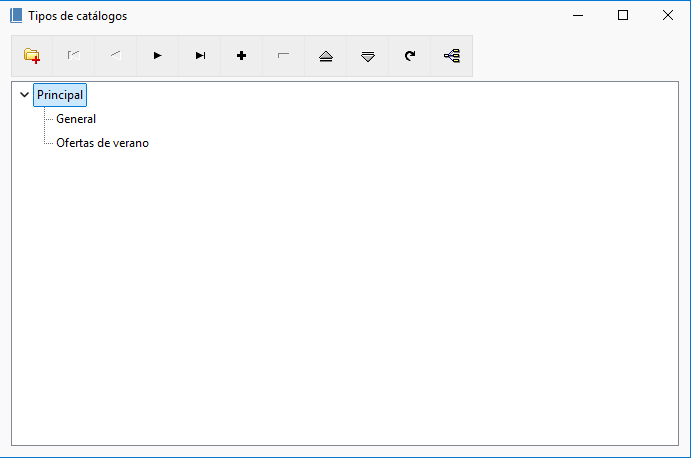
Task: Move item down with downward triangle icon
Action: (x=368, y=56)
